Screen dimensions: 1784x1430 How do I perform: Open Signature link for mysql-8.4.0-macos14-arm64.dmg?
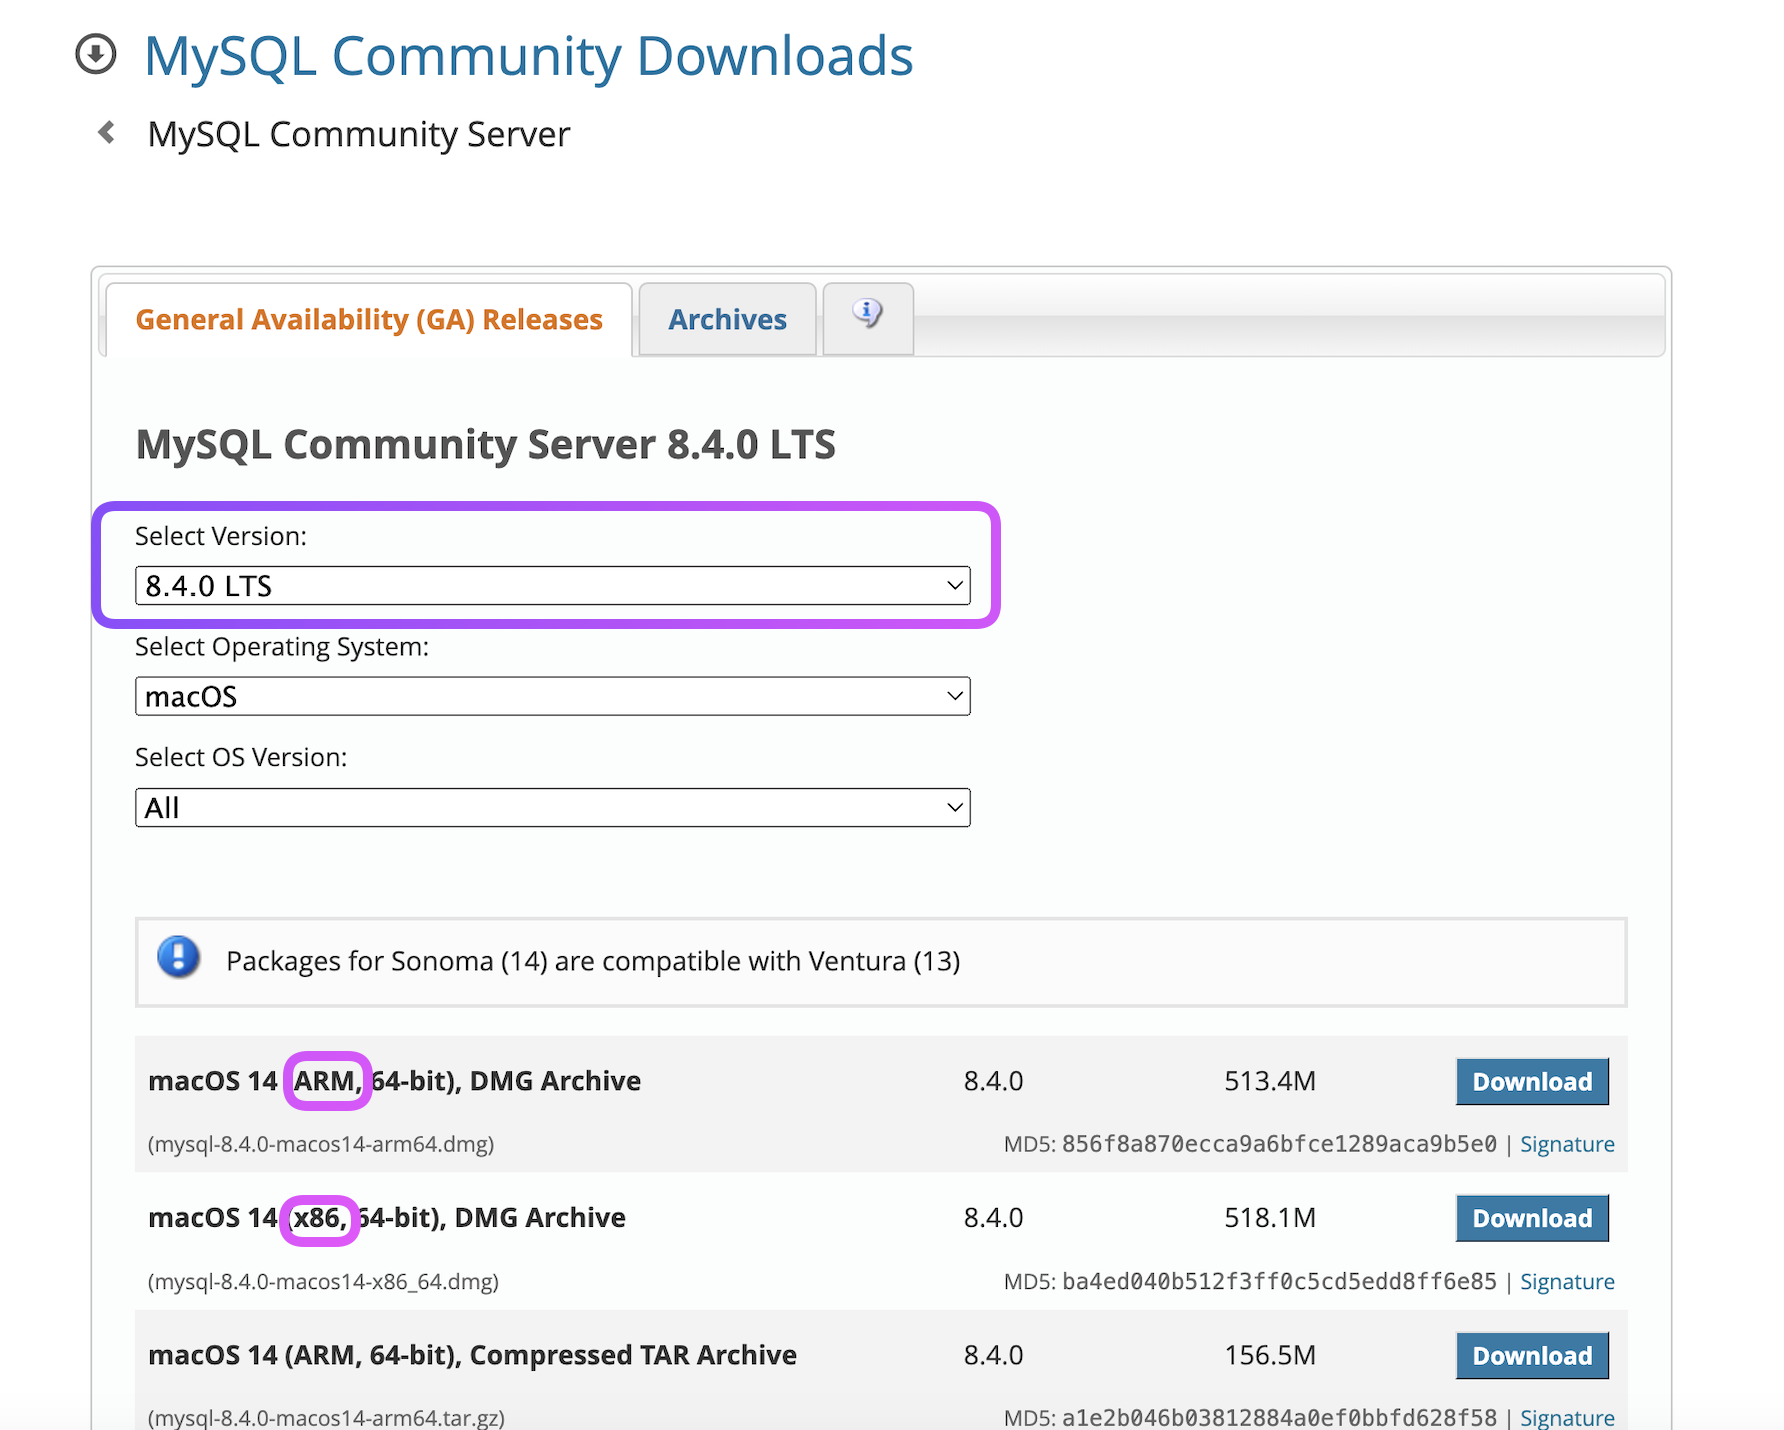click(x=1567, y=1144)
